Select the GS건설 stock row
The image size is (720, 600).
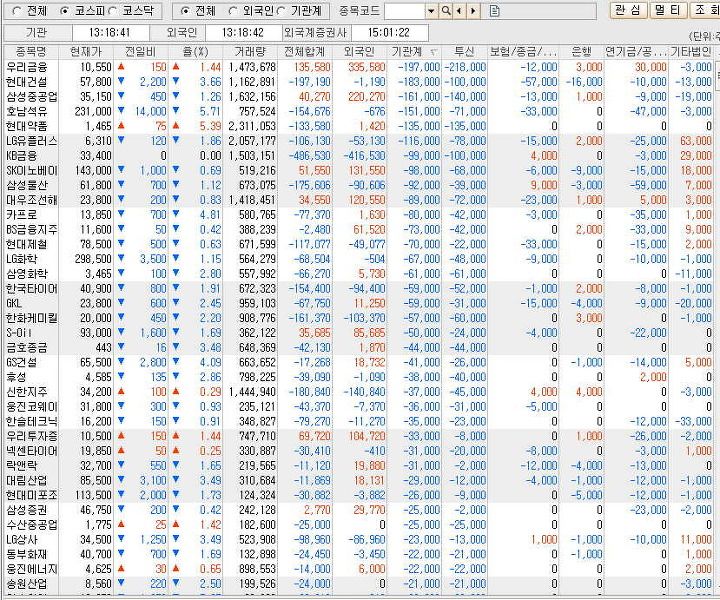click(358, 363)
